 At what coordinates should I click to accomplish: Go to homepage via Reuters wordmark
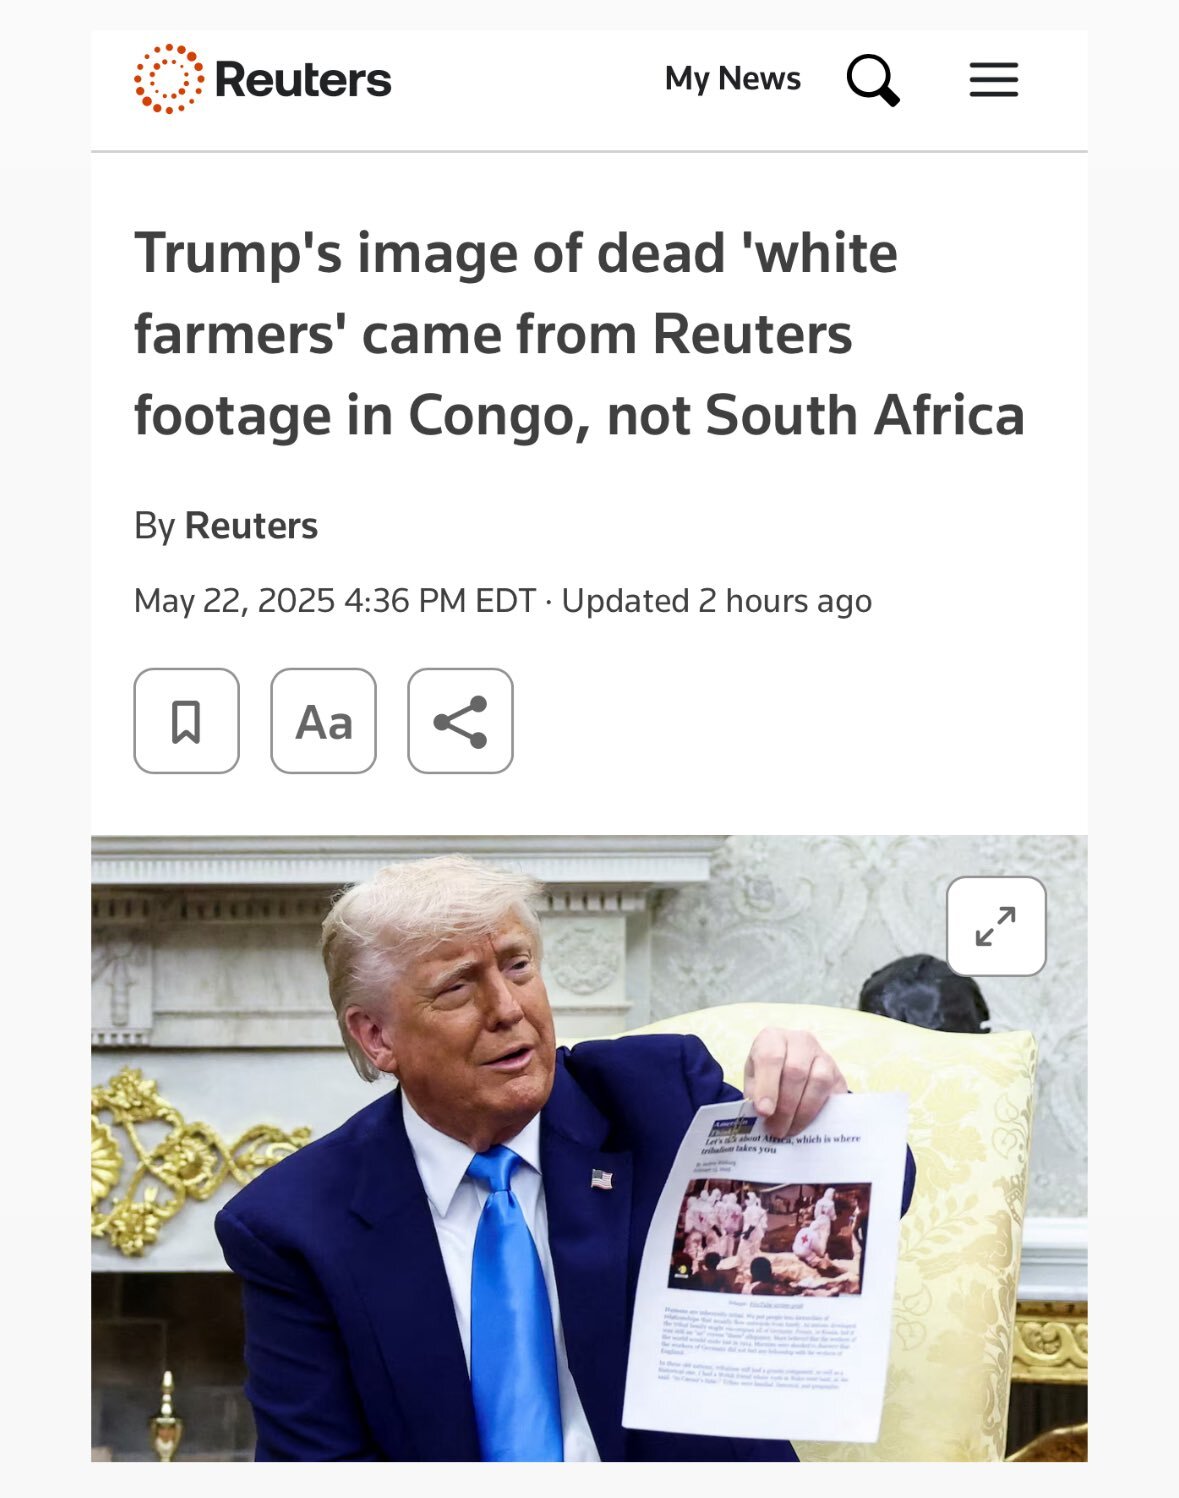pyautogui.click(x=303, y=80)
